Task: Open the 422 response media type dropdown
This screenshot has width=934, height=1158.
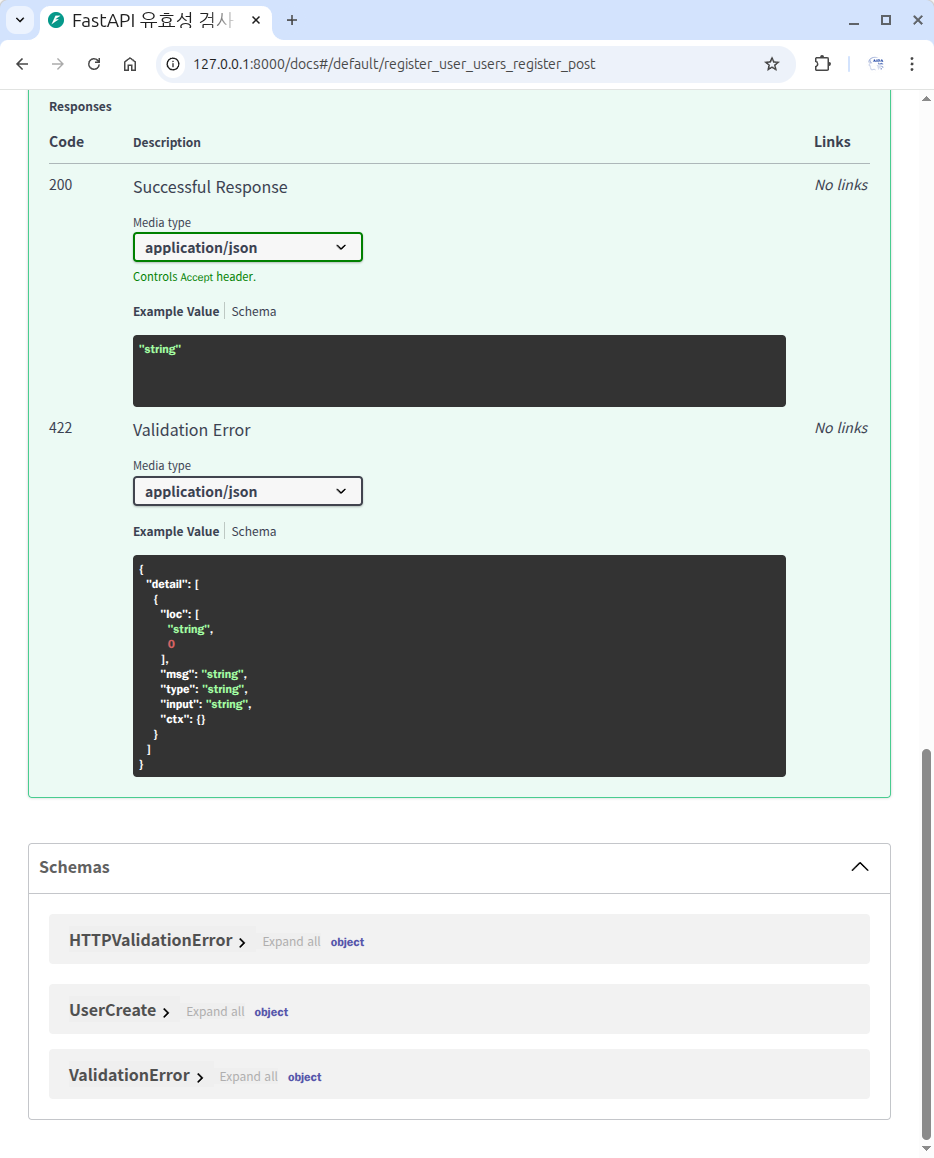Action: click(247, 491)
